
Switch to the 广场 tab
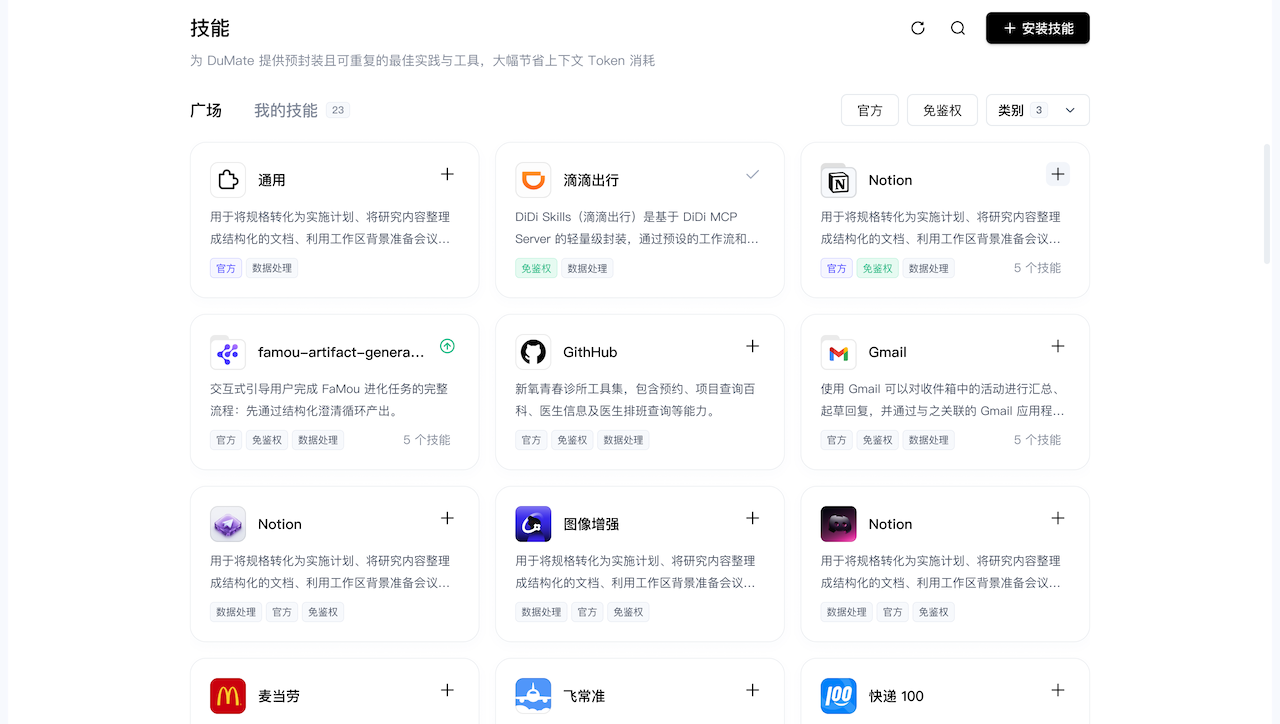pos(206,110)
